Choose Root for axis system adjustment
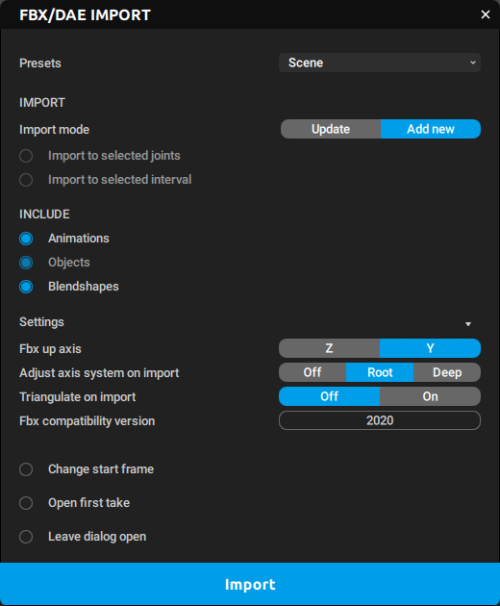This screenshot has width=500, height=606. point(380,373)
